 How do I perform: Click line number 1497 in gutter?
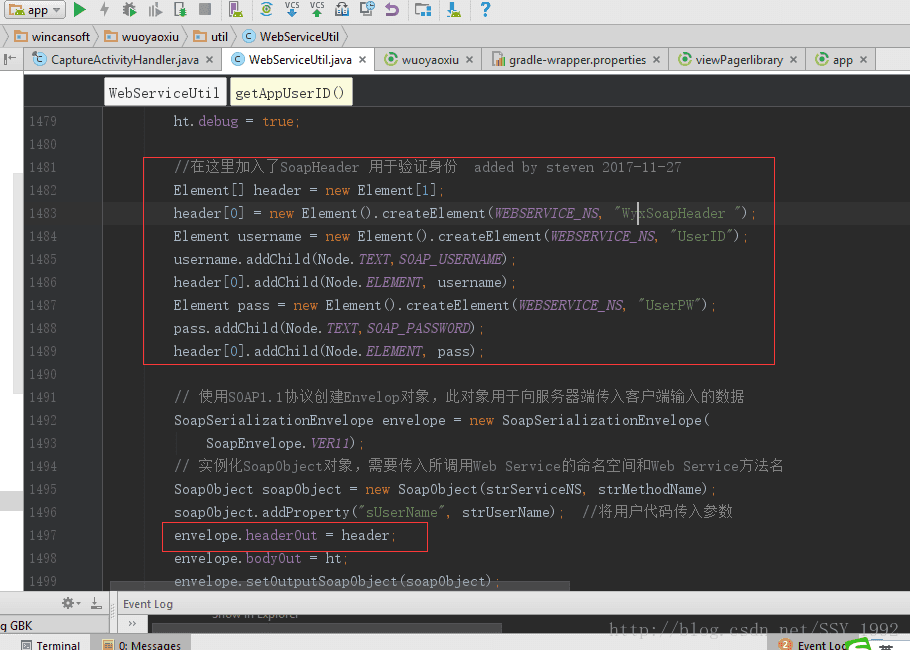tap(44, 535)
